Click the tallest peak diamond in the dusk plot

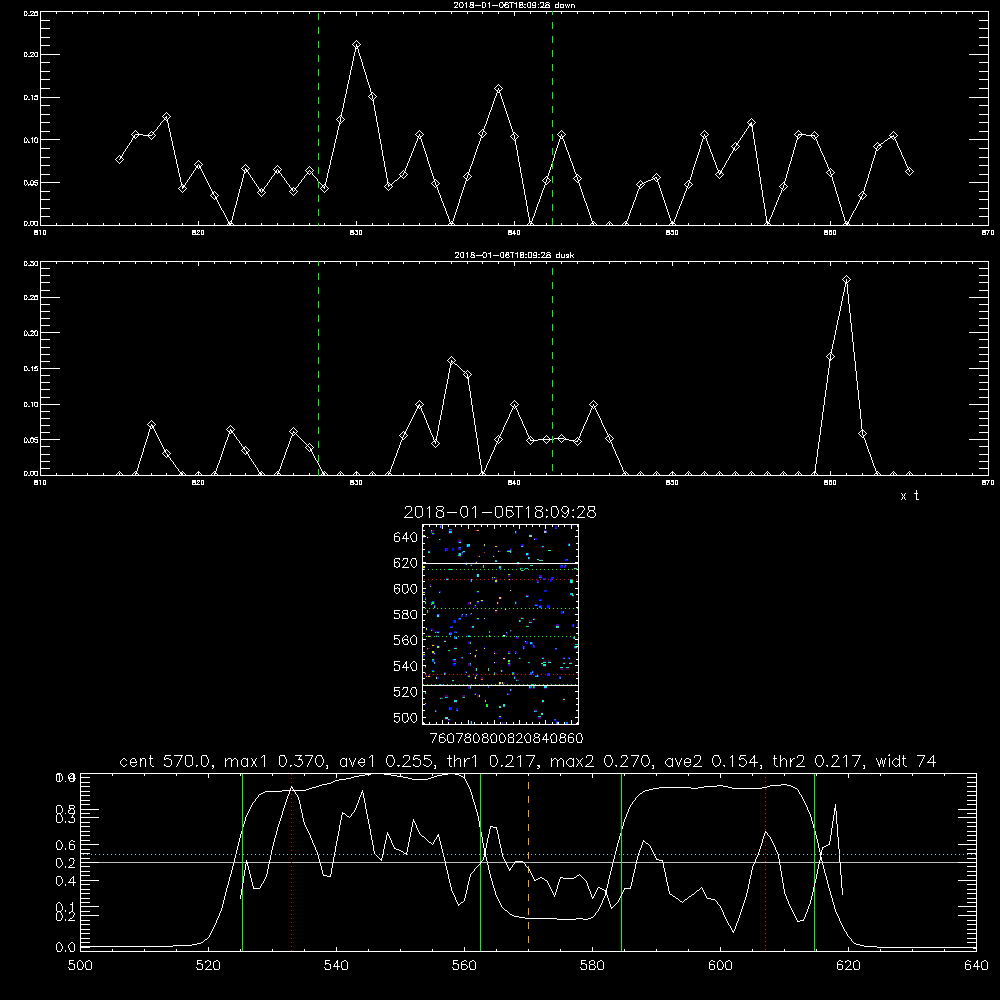pyautogui.click(x=846, y=279)
